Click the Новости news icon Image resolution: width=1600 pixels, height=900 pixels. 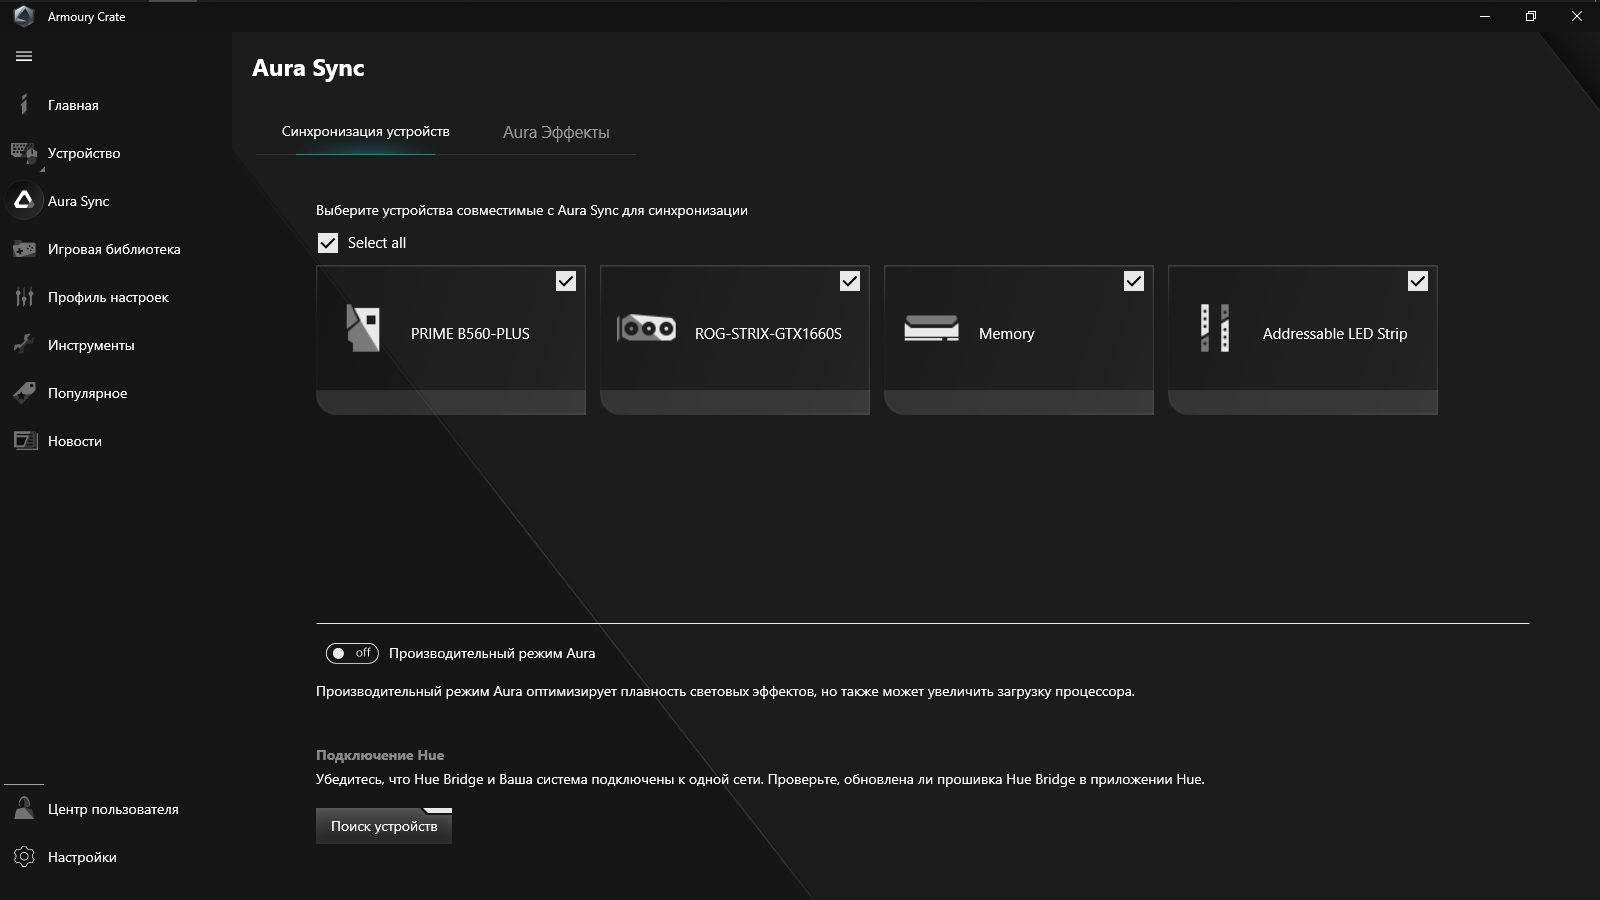click(24, 441)
